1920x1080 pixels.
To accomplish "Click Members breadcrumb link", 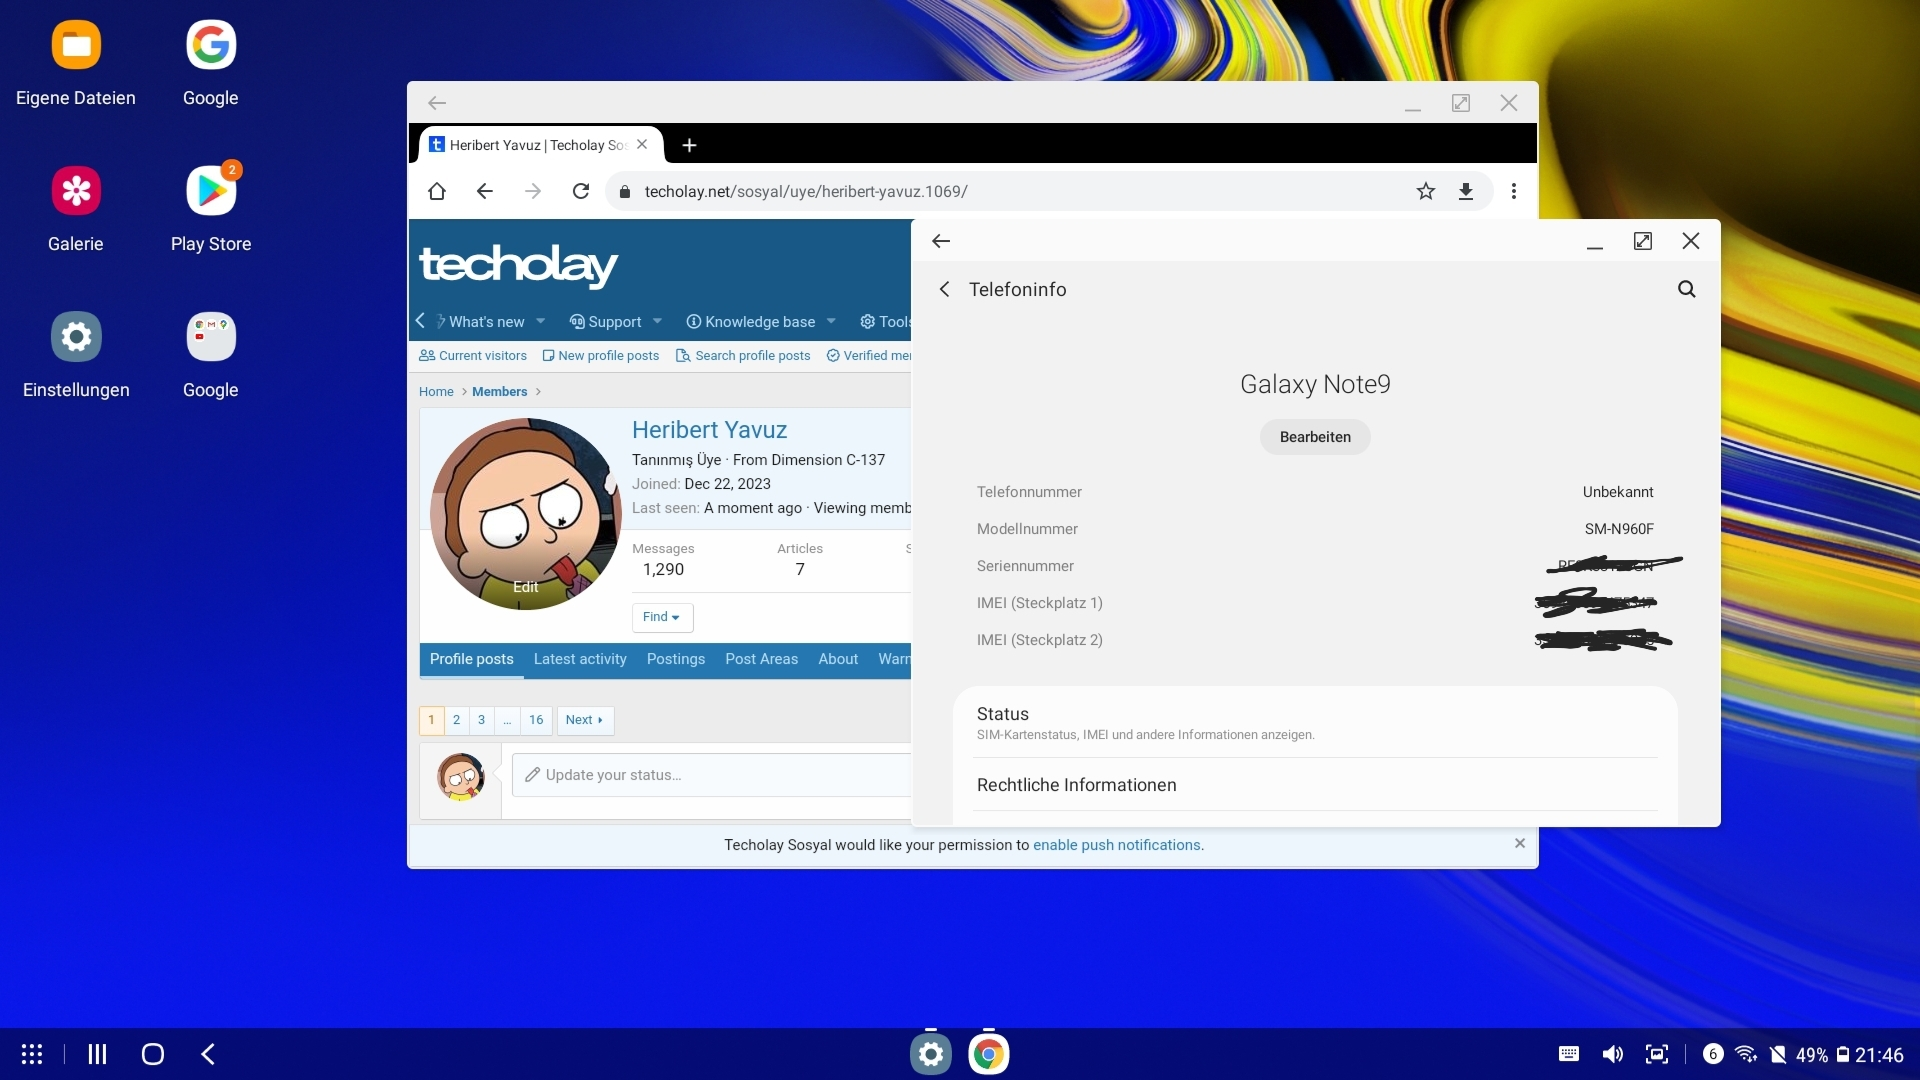I will [499, 391].
